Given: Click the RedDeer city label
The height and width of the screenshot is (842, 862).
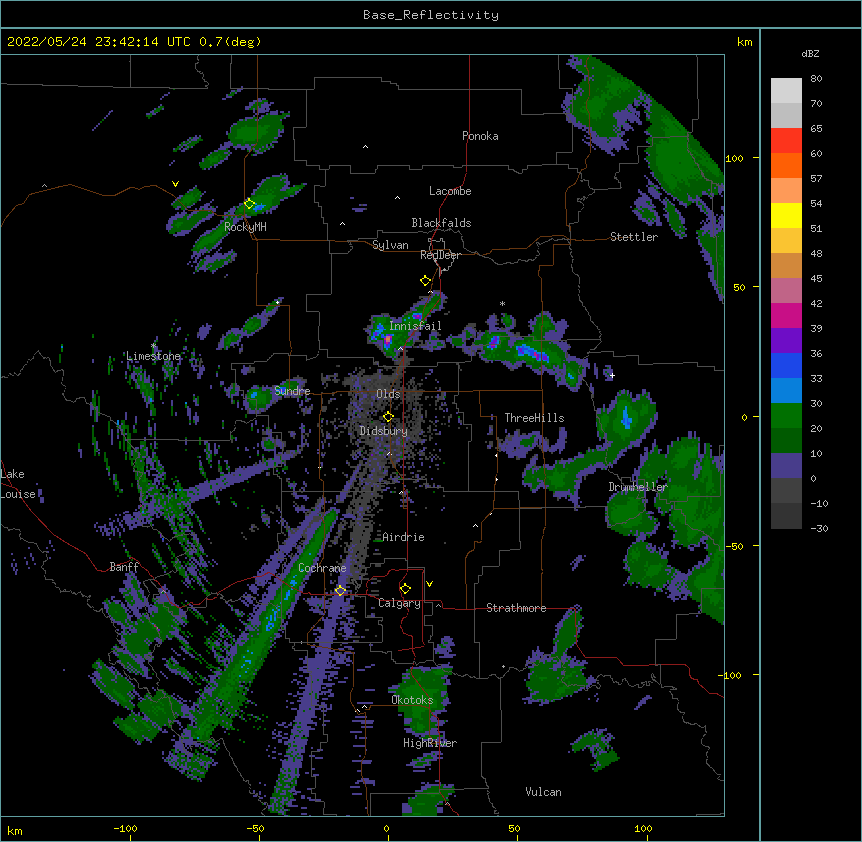Looking at the screenshot, I should 440,255.
